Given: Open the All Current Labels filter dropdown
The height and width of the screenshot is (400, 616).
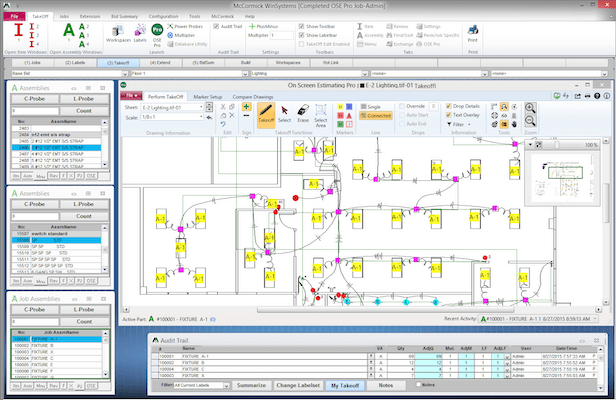Looking at the screenshot, I should [x=226, y=385].
